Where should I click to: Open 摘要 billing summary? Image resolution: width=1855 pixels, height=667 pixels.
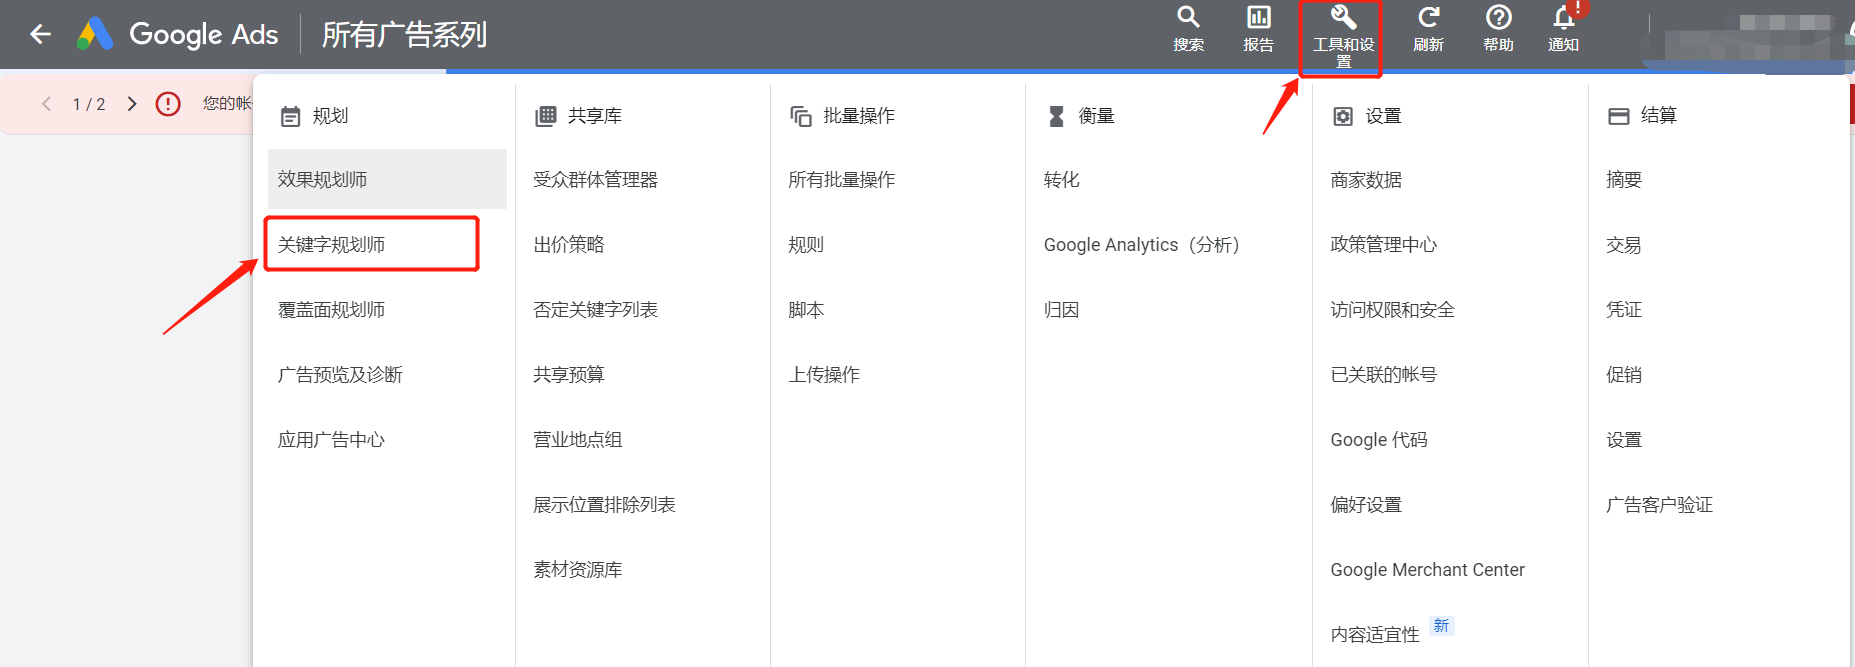click(x=1624, y=180)
